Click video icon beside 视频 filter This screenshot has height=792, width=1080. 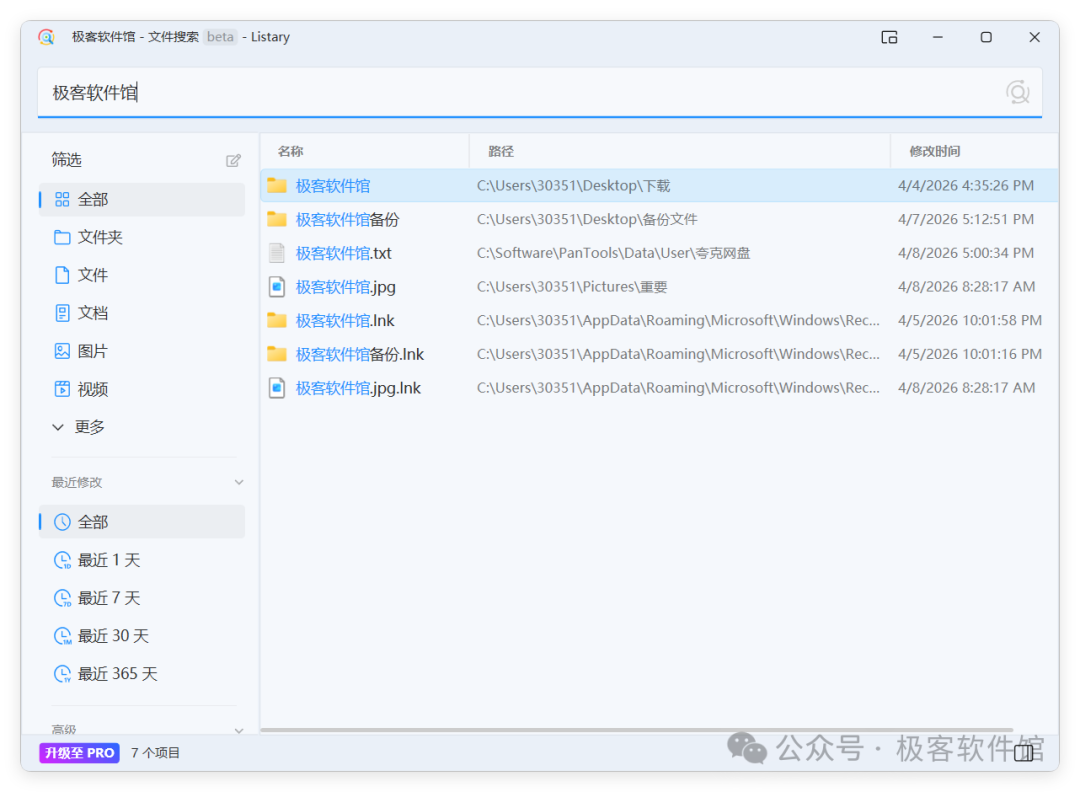(x=62, y=389)
